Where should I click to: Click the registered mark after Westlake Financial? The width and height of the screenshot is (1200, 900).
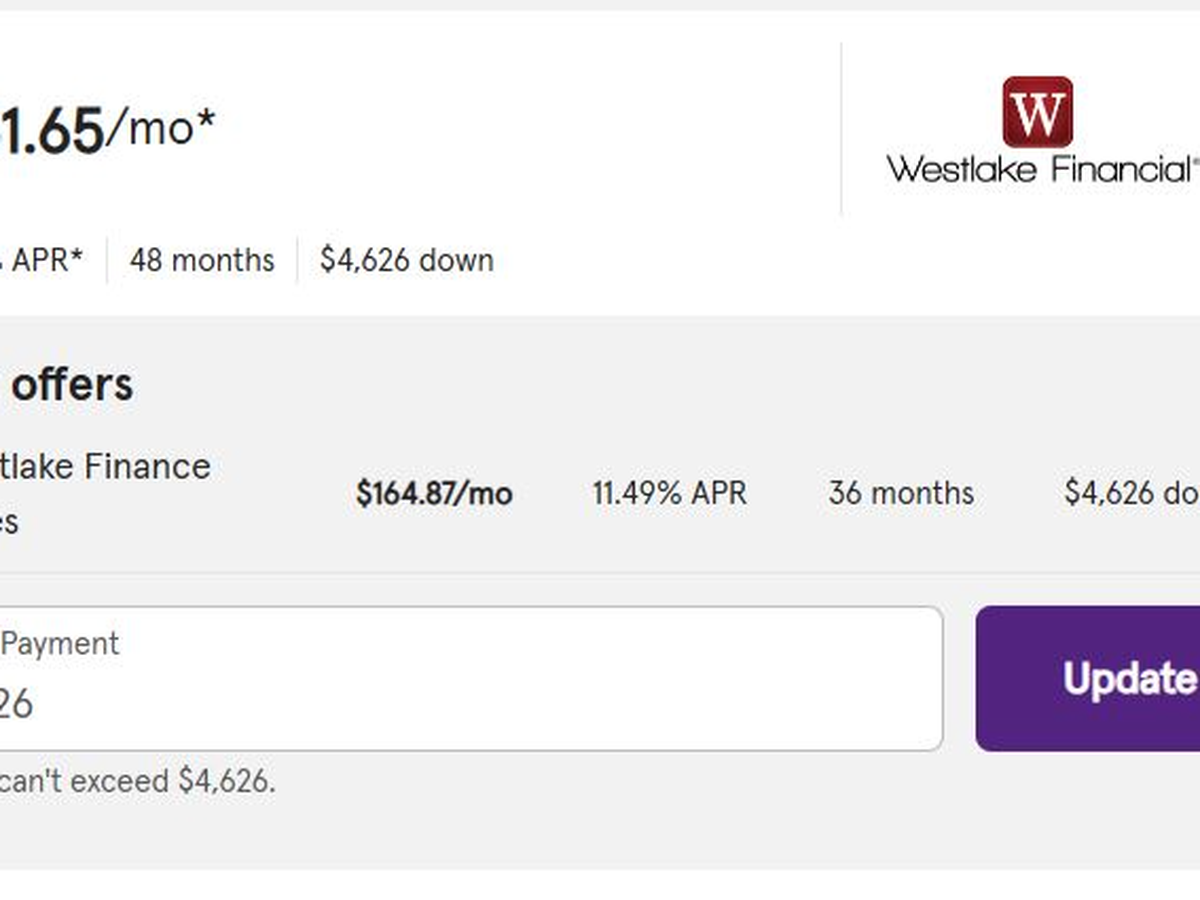(x=1194, y=160)
